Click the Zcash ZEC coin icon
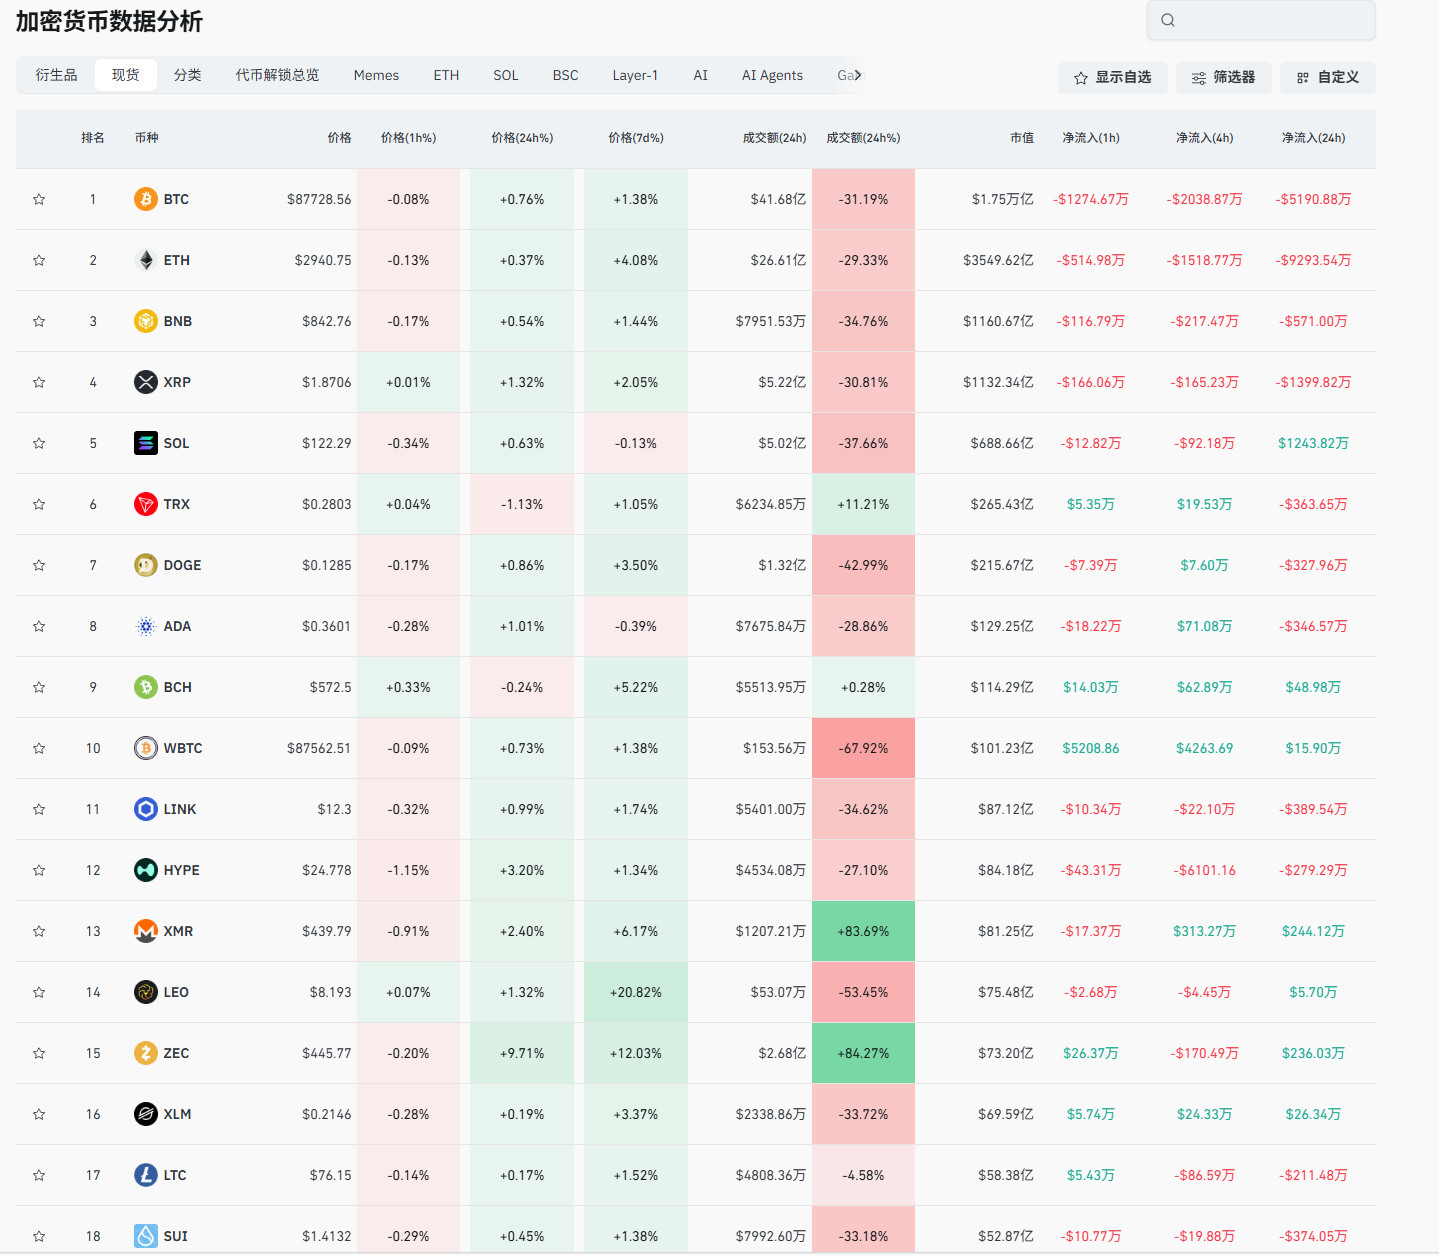The width and height of the screenshot is (1439, 1255). (x=146, y=1053)
